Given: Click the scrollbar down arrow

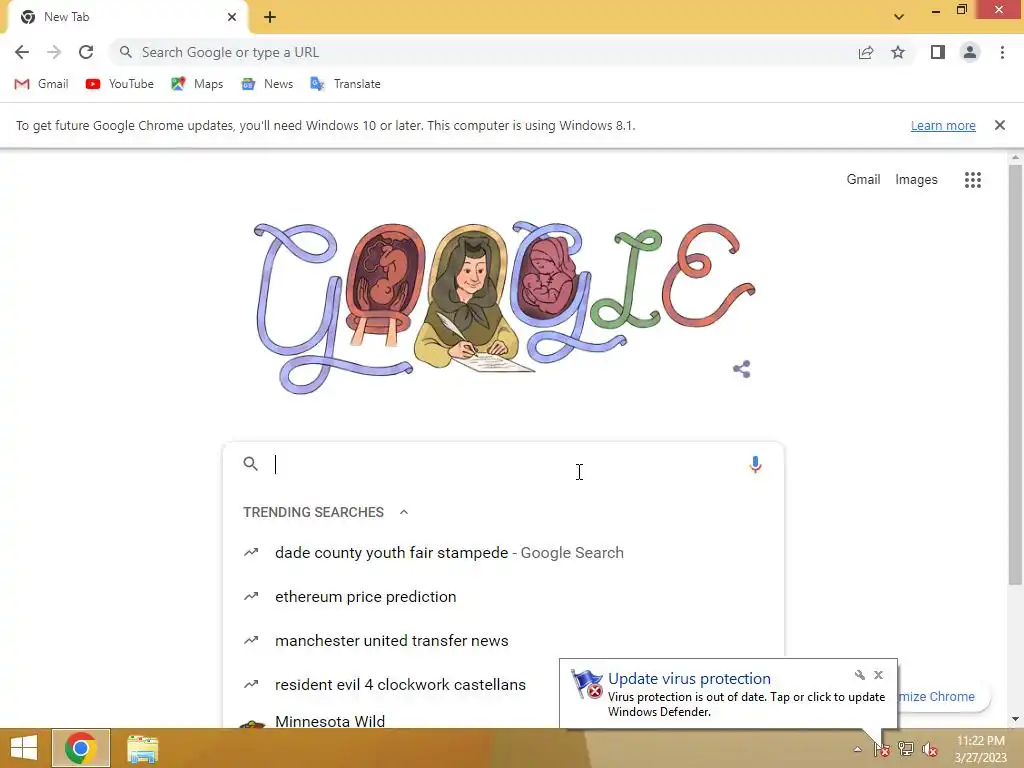Looking at the screenshot, I should (x=1015, y=719).
